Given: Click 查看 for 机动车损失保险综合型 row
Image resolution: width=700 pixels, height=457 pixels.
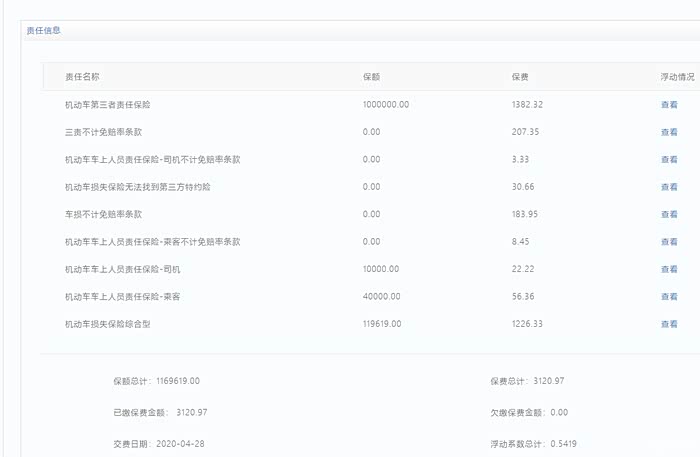Looking at the screenshot, I should (669, 324).
